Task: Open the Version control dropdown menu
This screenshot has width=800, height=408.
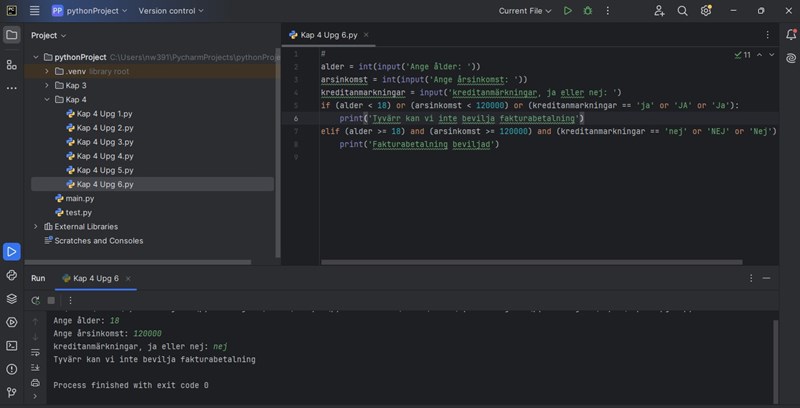Action: (170, 11)
